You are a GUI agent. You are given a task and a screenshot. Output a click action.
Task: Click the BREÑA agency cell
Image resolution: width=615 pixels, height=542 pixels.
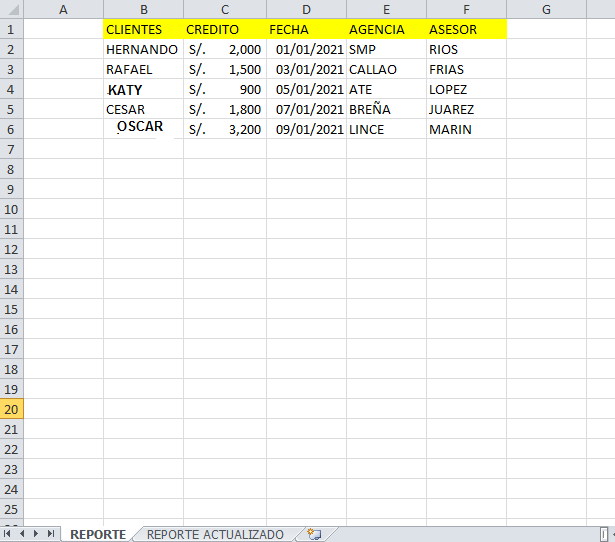pos(387,109)
